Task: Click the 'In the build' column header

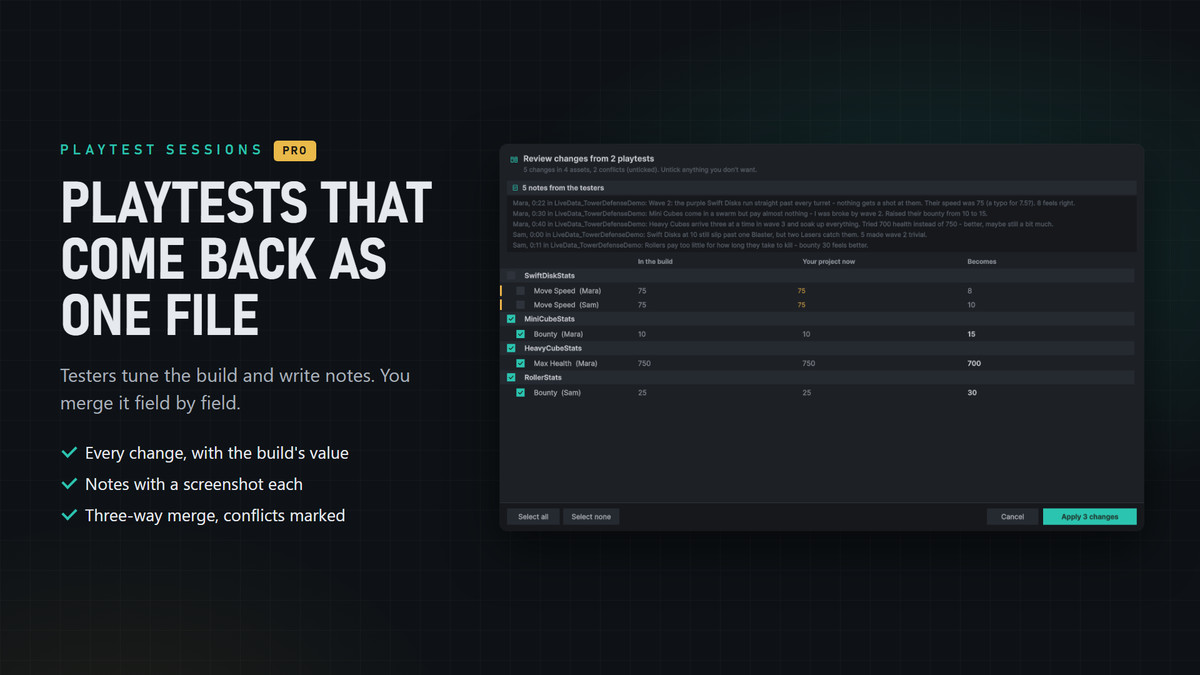Action: [x=655, y=262]
